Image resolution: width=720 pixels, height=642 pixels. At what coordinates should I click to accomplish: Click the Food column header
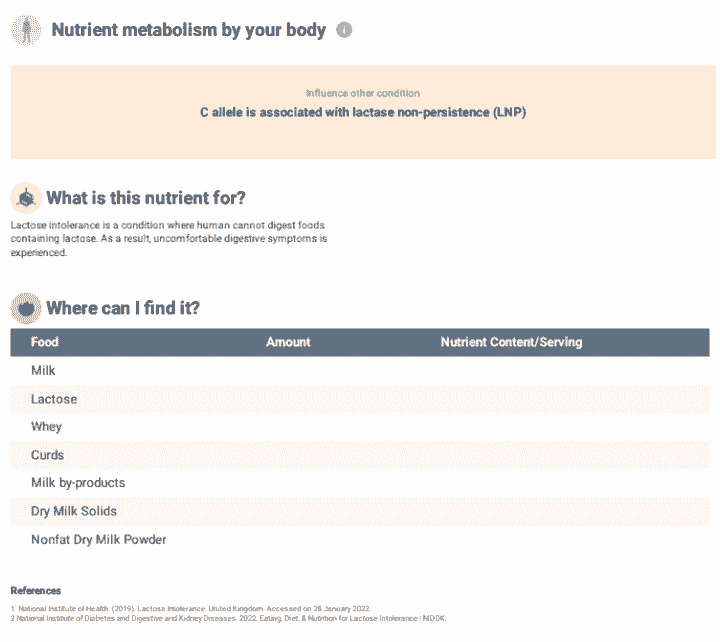(x=45, y=342)
